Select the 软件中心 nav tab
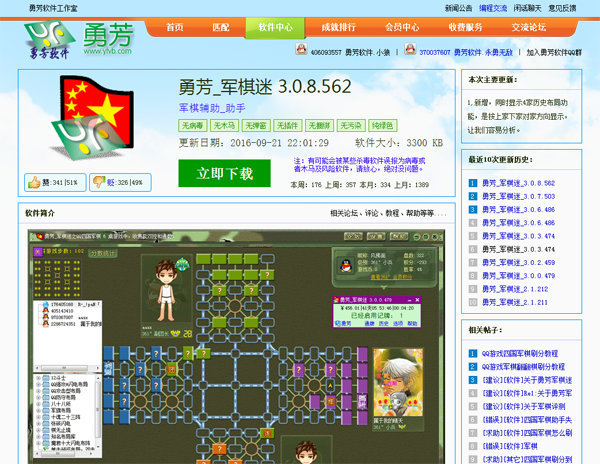This screenshot has height=464, width=600. [x=275, y=28]
